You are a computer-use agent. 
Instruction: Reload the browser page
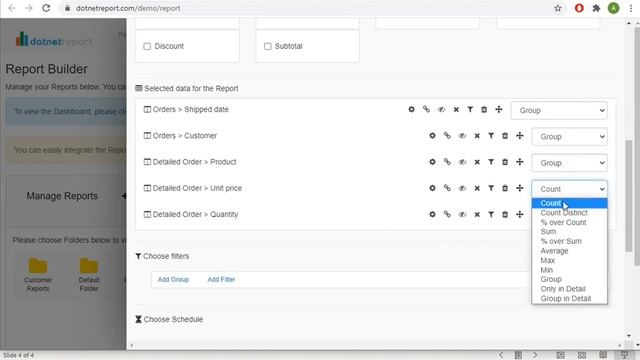pos(46,8)
